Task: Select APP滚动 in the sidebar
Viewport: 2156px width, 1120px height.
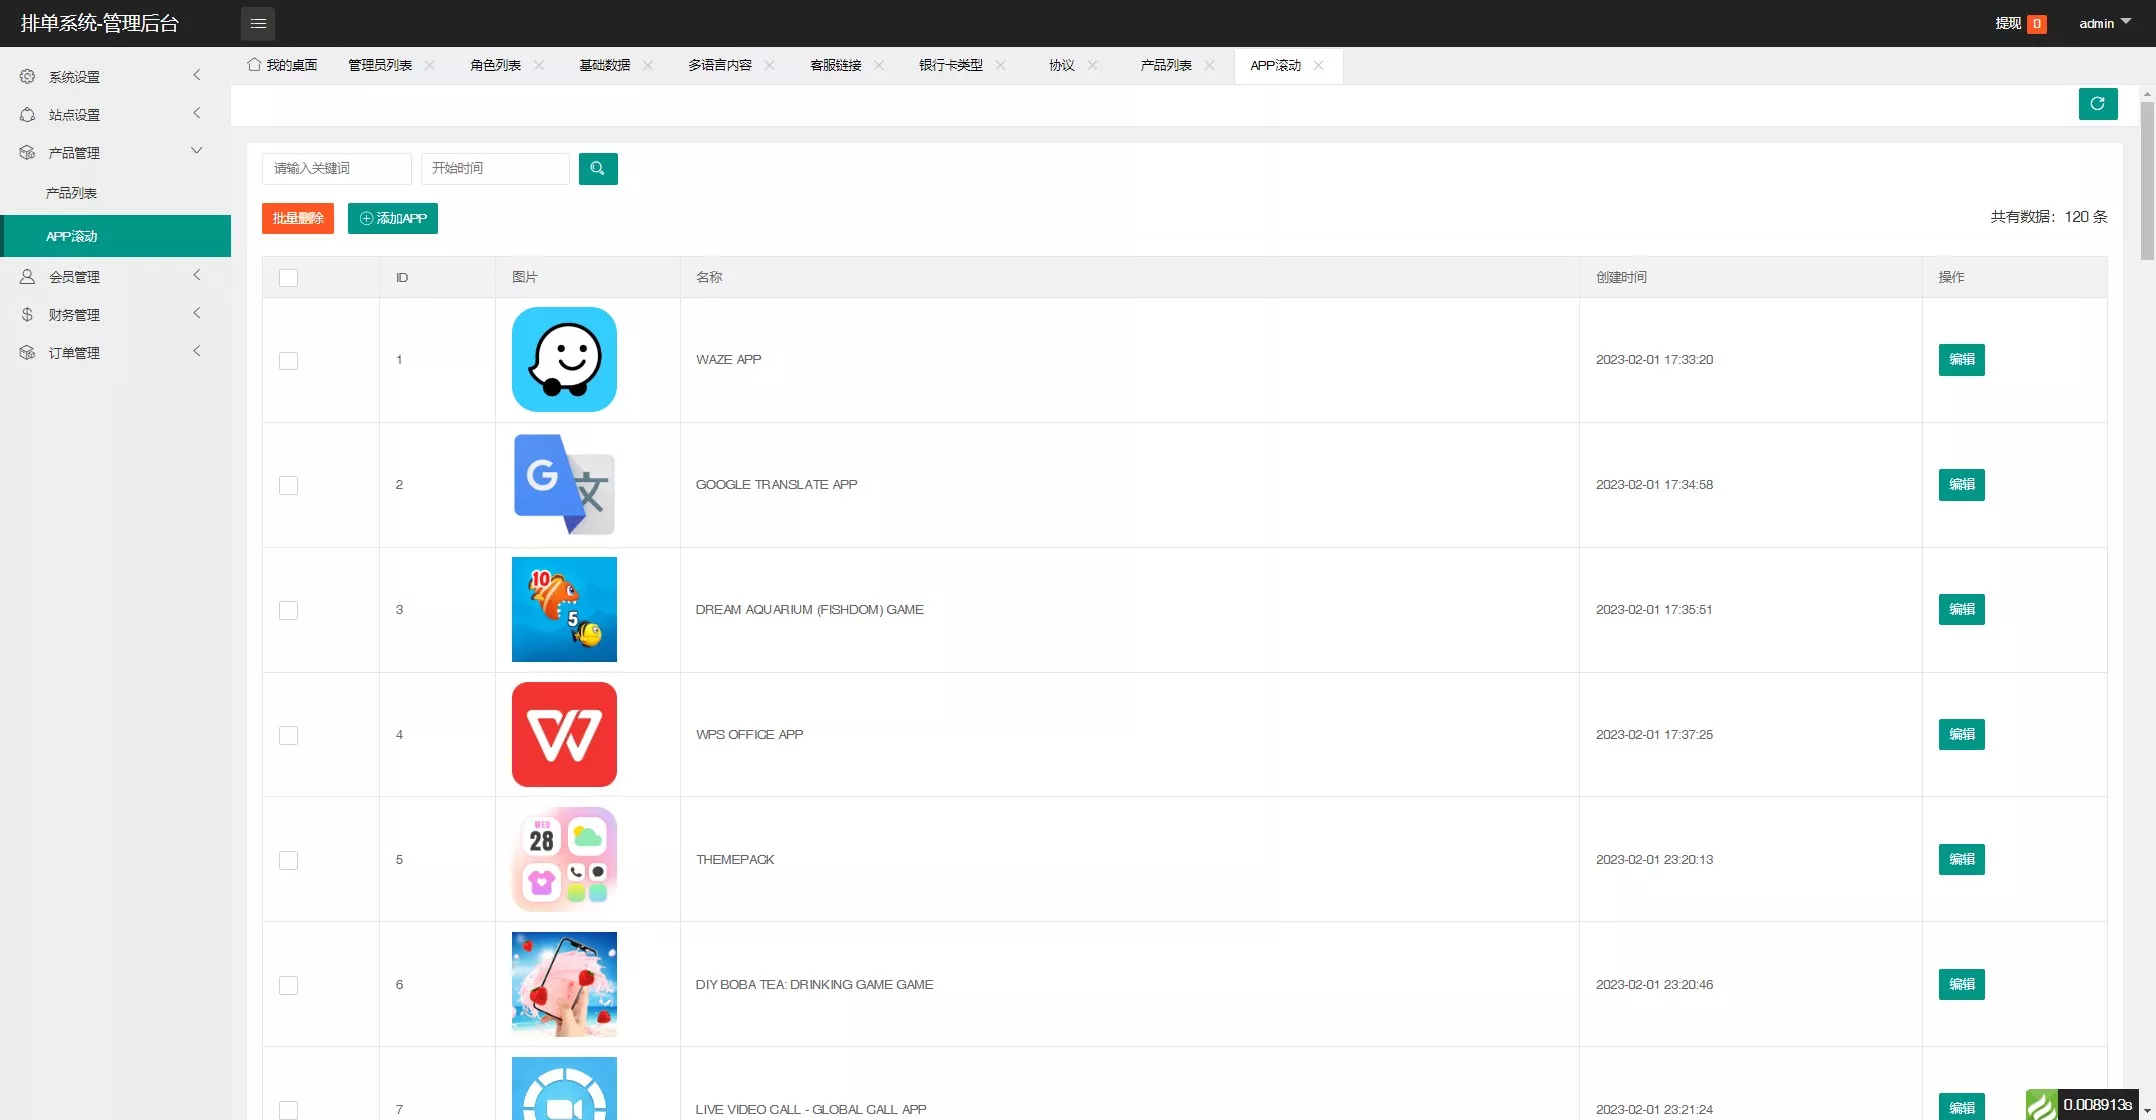Action: pos(115,236)
